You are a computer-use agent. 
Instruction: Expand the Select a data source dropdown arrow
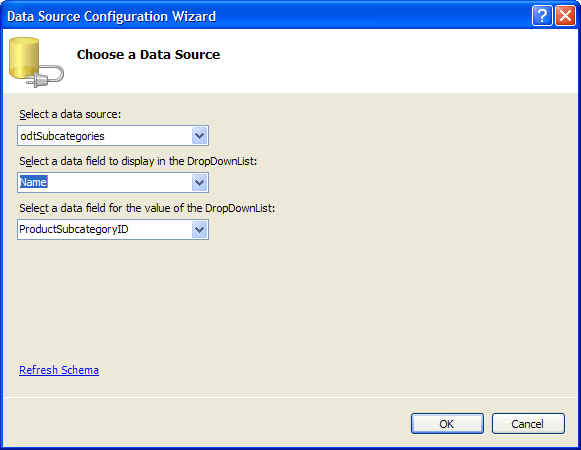pyautogui.click(x=199, y=136)
